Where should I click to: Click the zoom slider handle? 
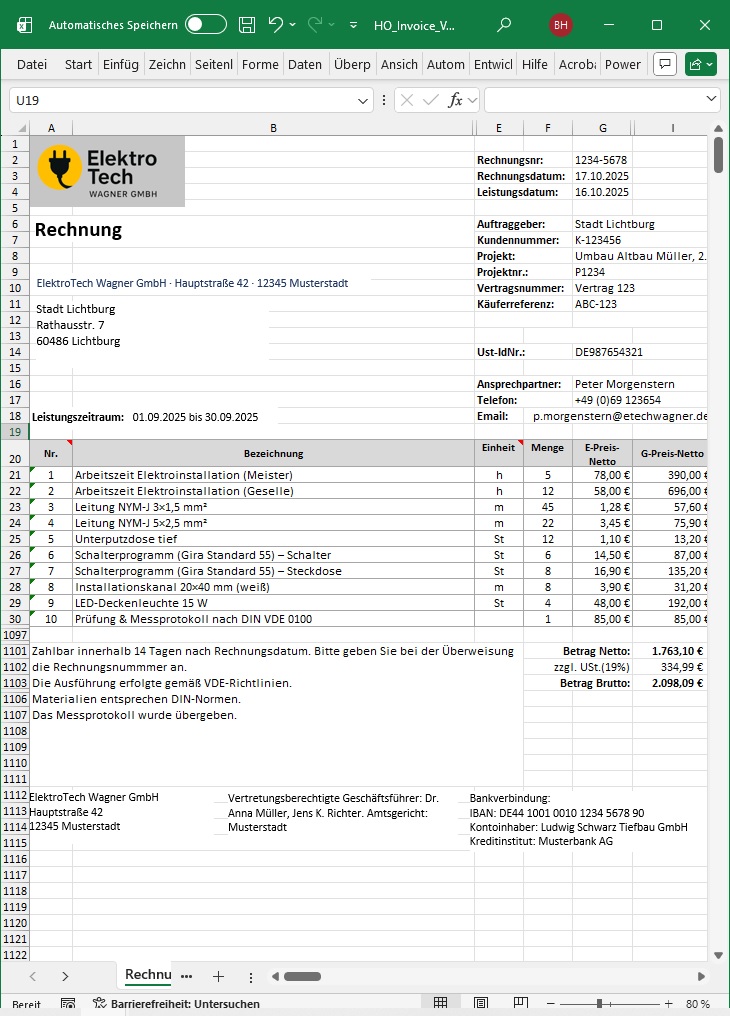coord(599,1003)
